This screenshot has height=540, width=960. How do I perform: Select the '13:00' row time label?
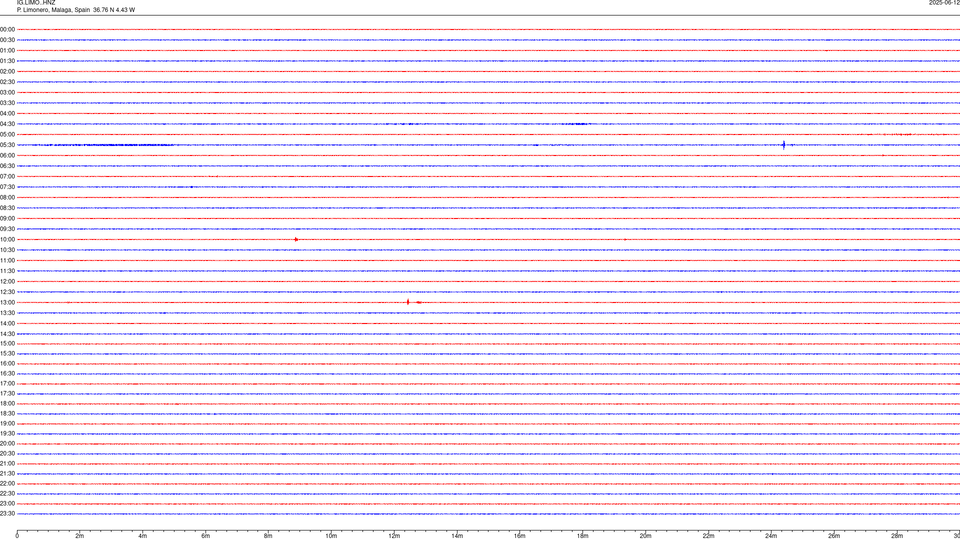pyautogui.click(x=7, y=302)
